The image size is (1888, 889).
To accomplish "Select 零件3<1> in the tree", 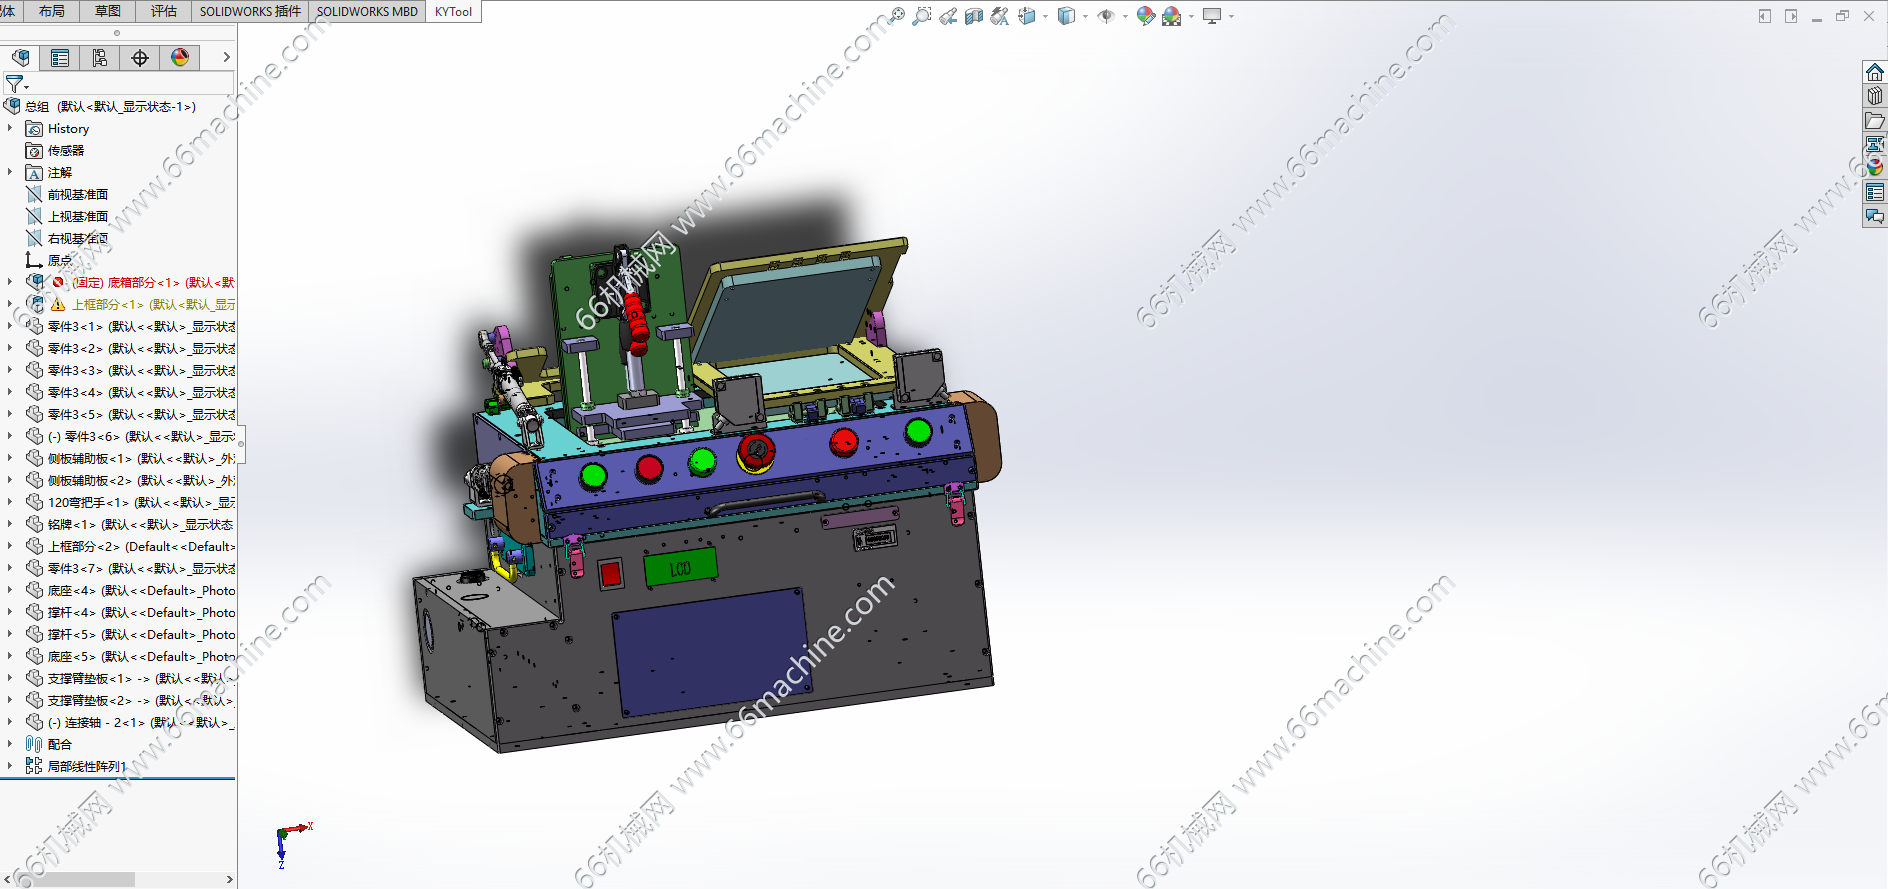I will (x=130, y=326).
